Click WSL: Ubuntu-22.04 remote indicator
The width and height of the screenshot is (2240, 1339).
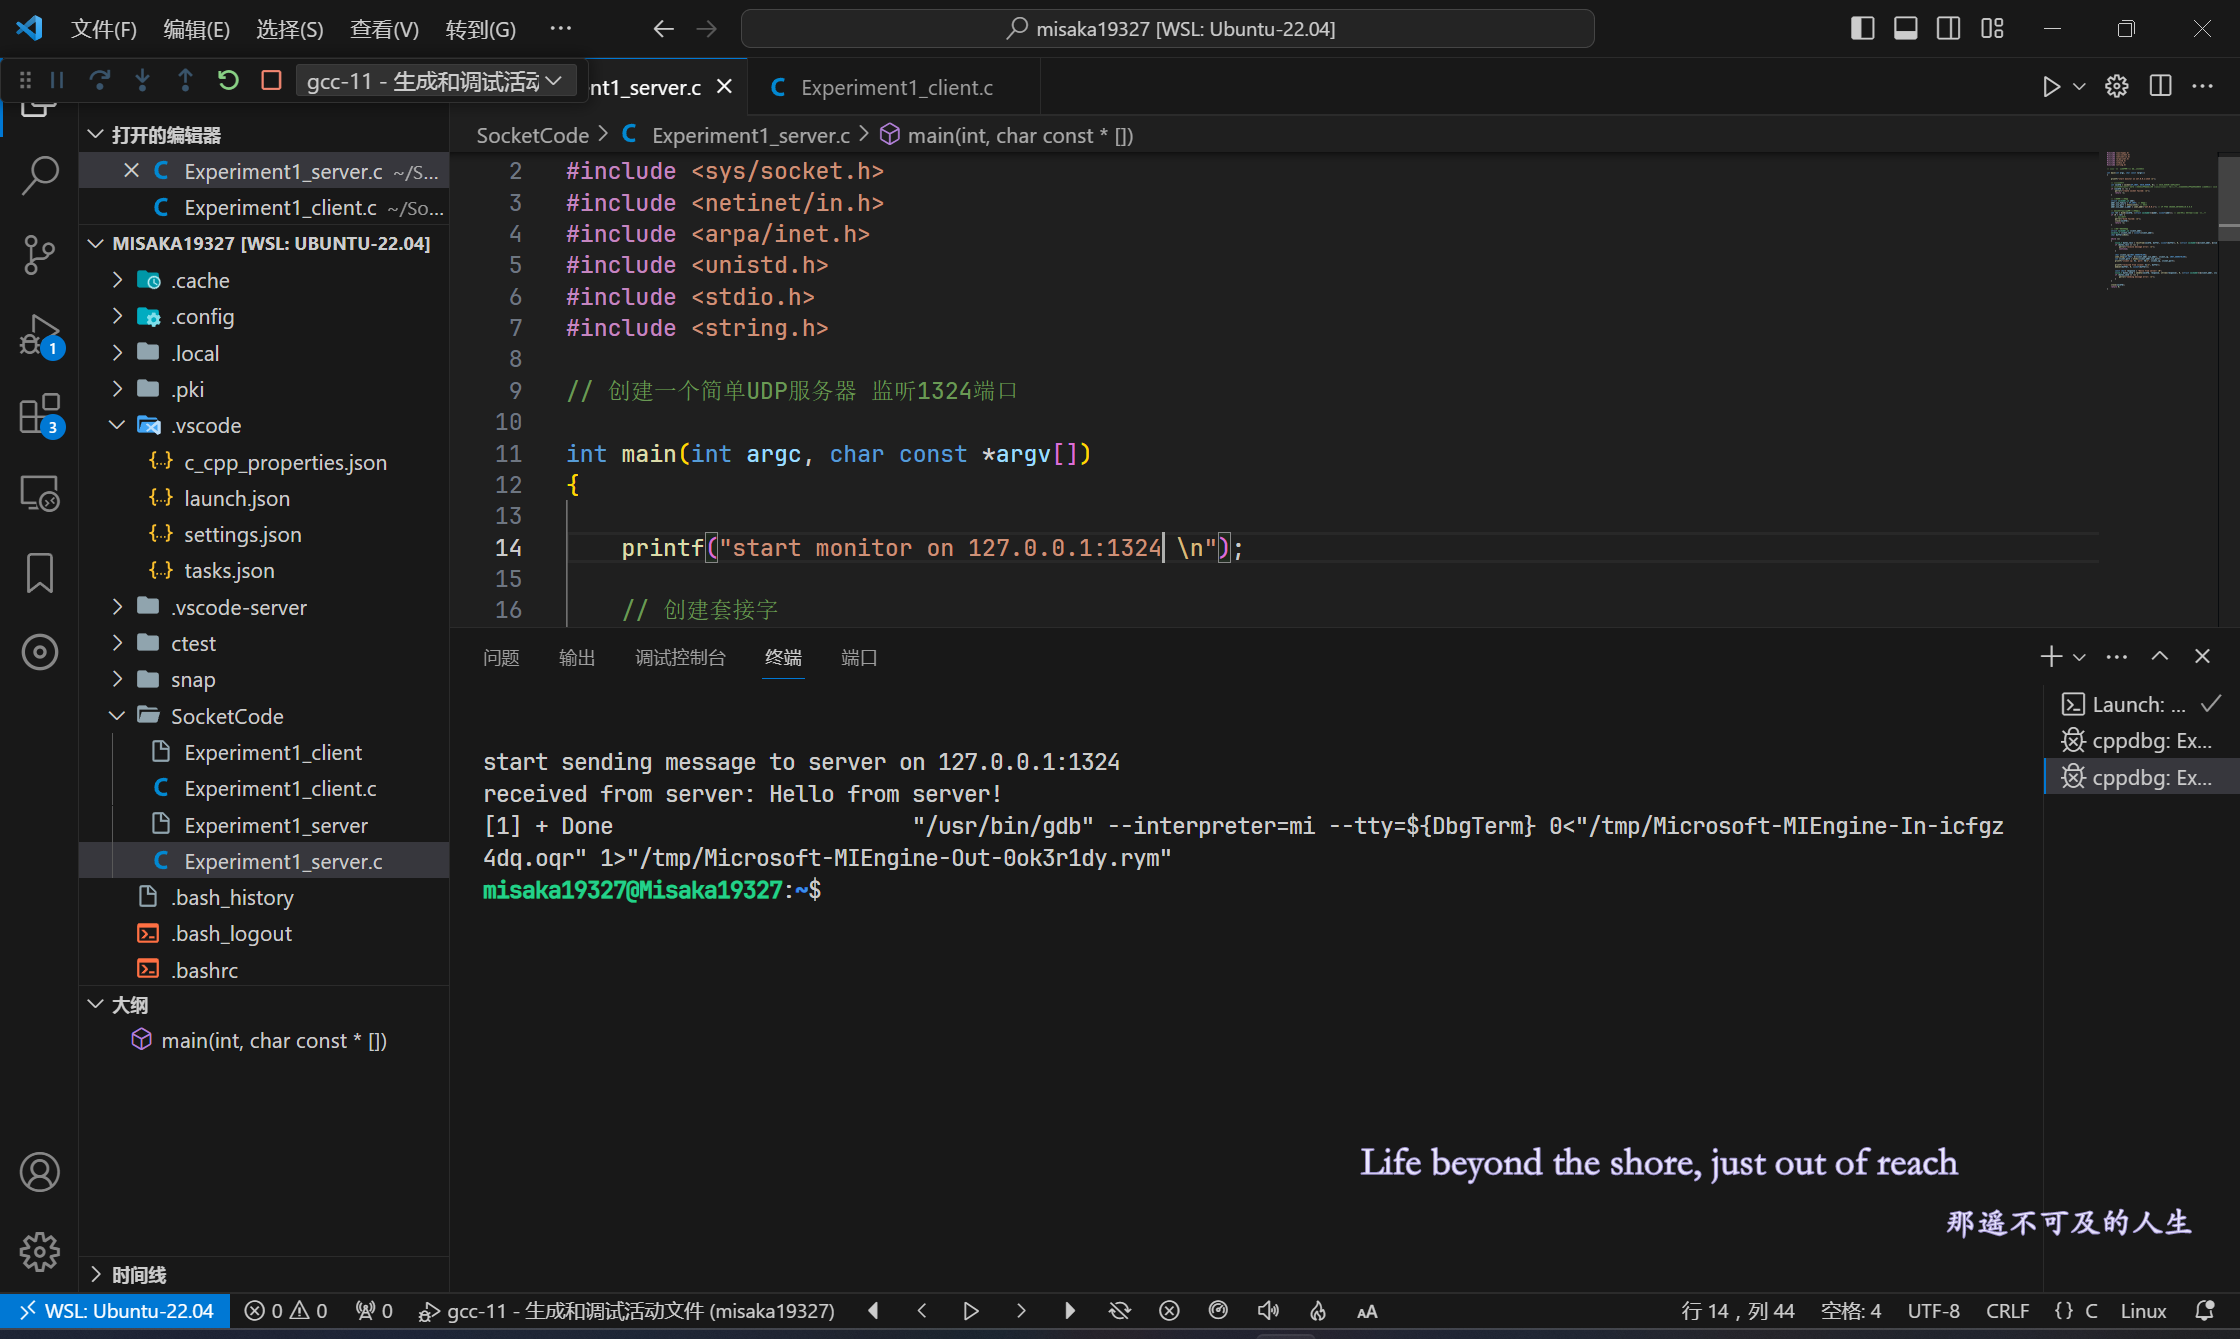click(x=116, y=1311)
